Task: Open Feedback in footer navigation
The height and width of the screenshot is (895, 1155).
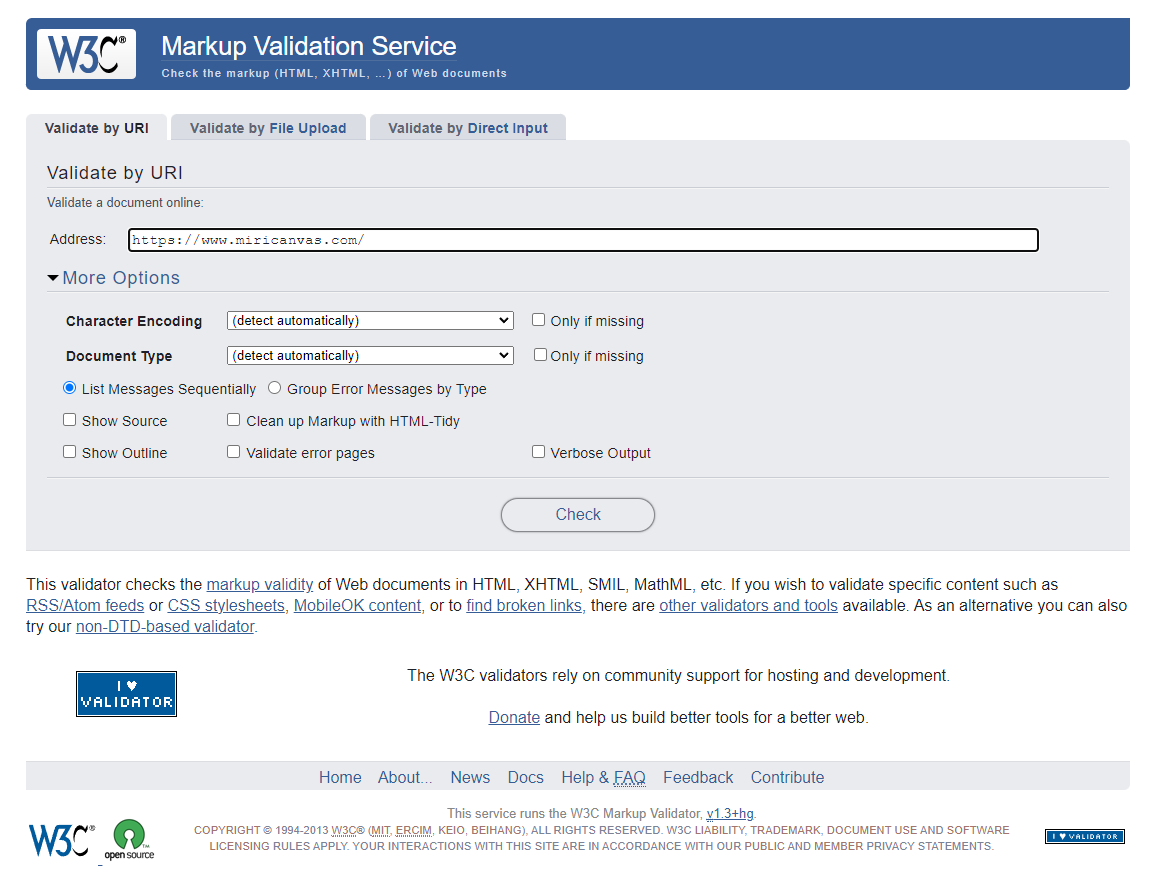Action: (698, 778)
